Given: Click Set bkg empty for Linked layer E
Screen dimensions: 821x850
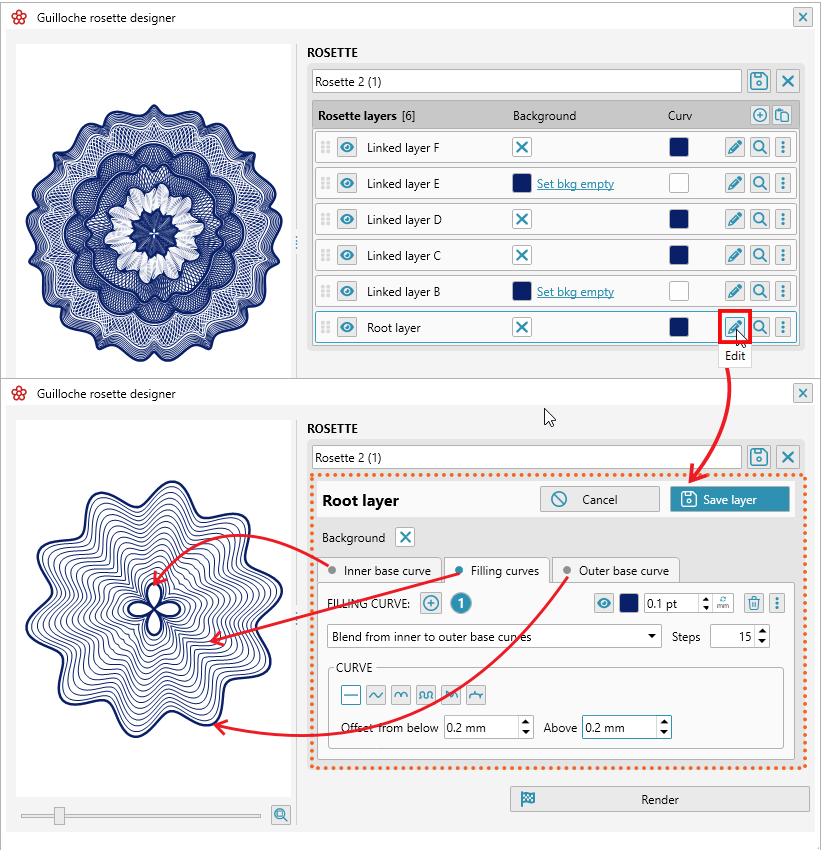Looking at the screenshot, I should (x=575, y=183).
